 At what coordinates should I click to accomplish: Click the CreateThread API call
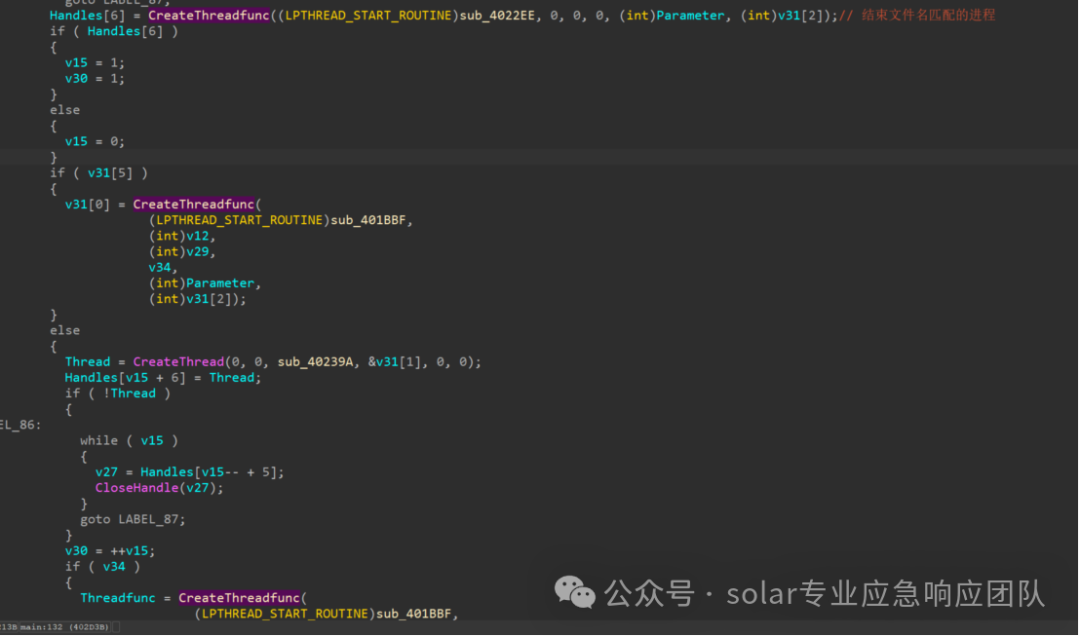click(178, 362)
